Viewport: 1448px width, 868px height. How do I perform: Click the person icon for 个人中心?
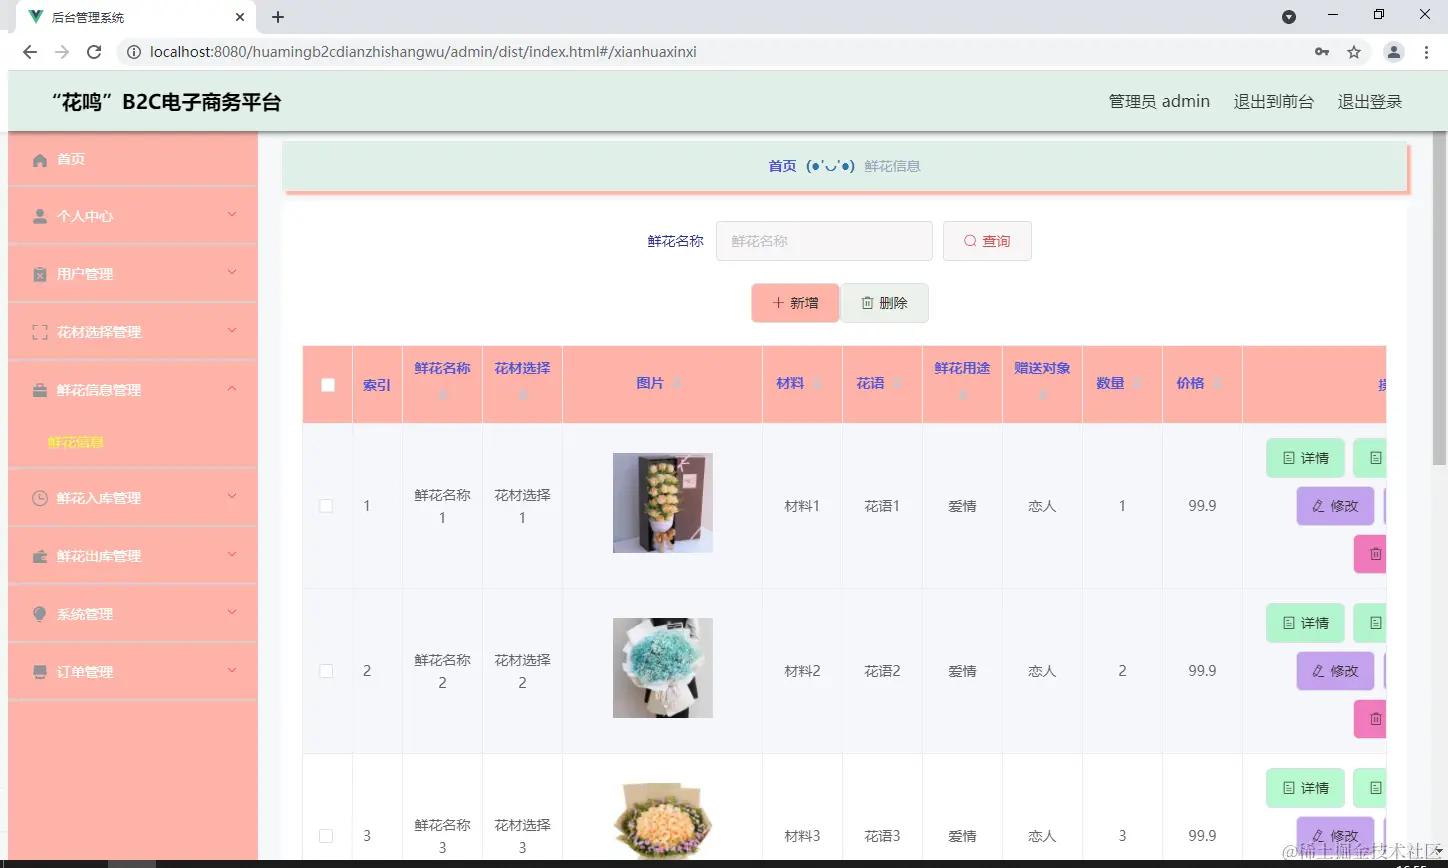40,216
